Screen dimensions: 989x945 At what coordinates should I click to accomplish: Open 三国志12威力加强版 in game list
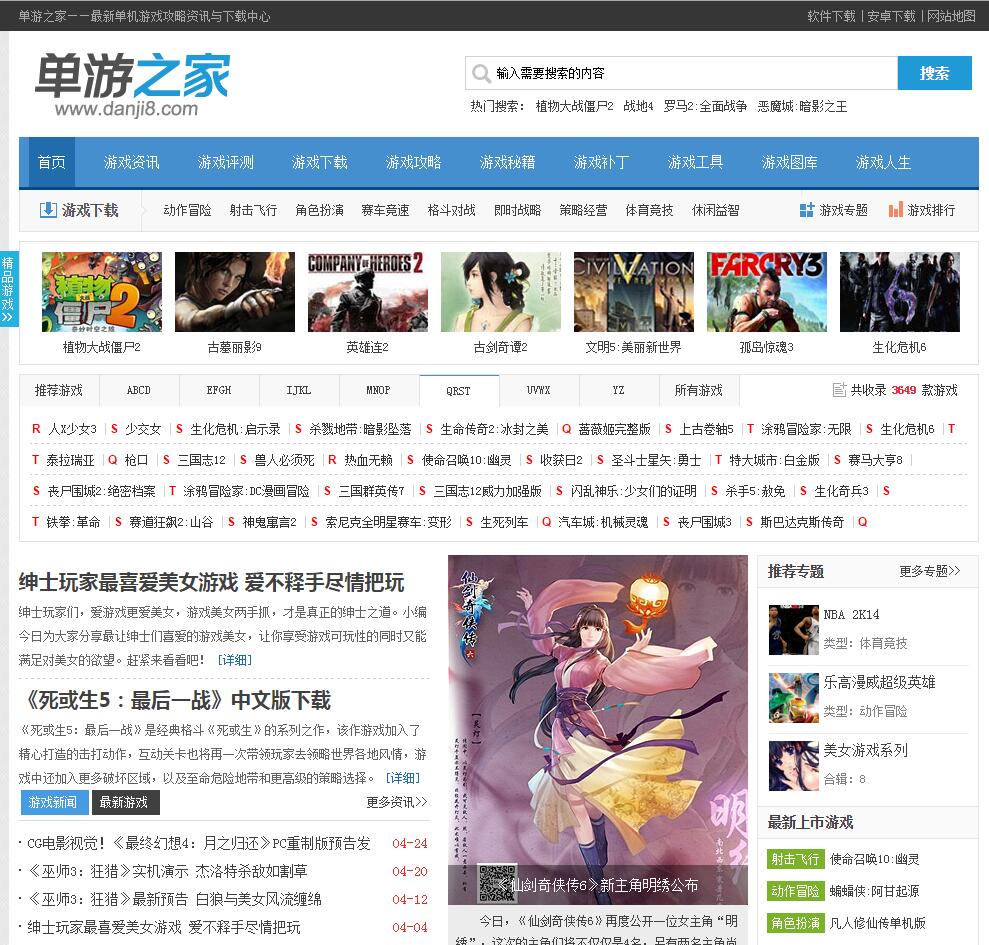click(488, 491)
